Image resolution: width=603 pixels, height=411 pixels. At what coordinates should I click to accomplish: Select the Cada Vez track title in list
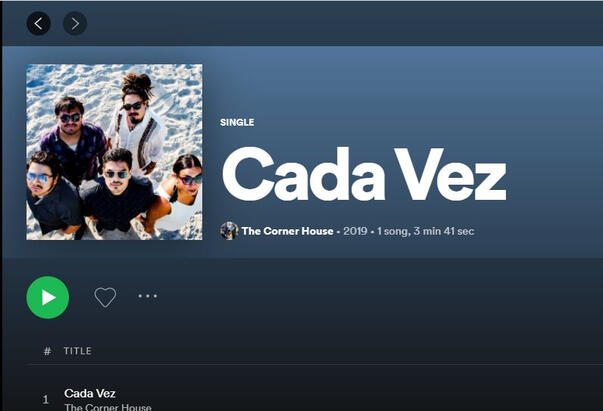coord(90,393)
